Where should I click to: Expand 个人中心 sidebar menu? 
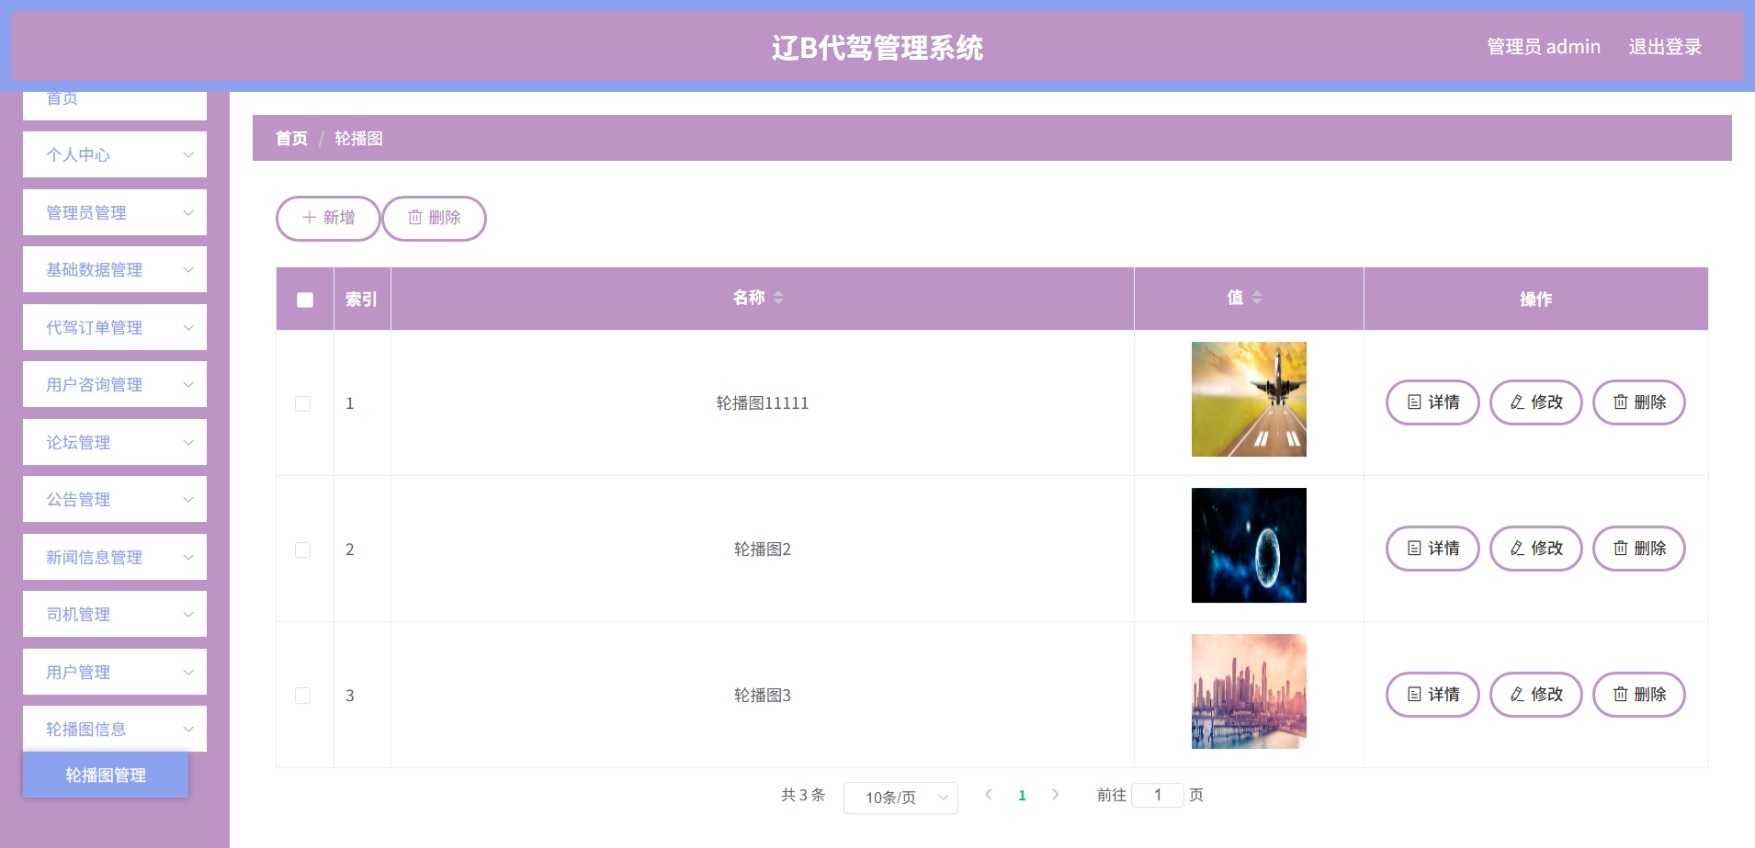[115, 155]
